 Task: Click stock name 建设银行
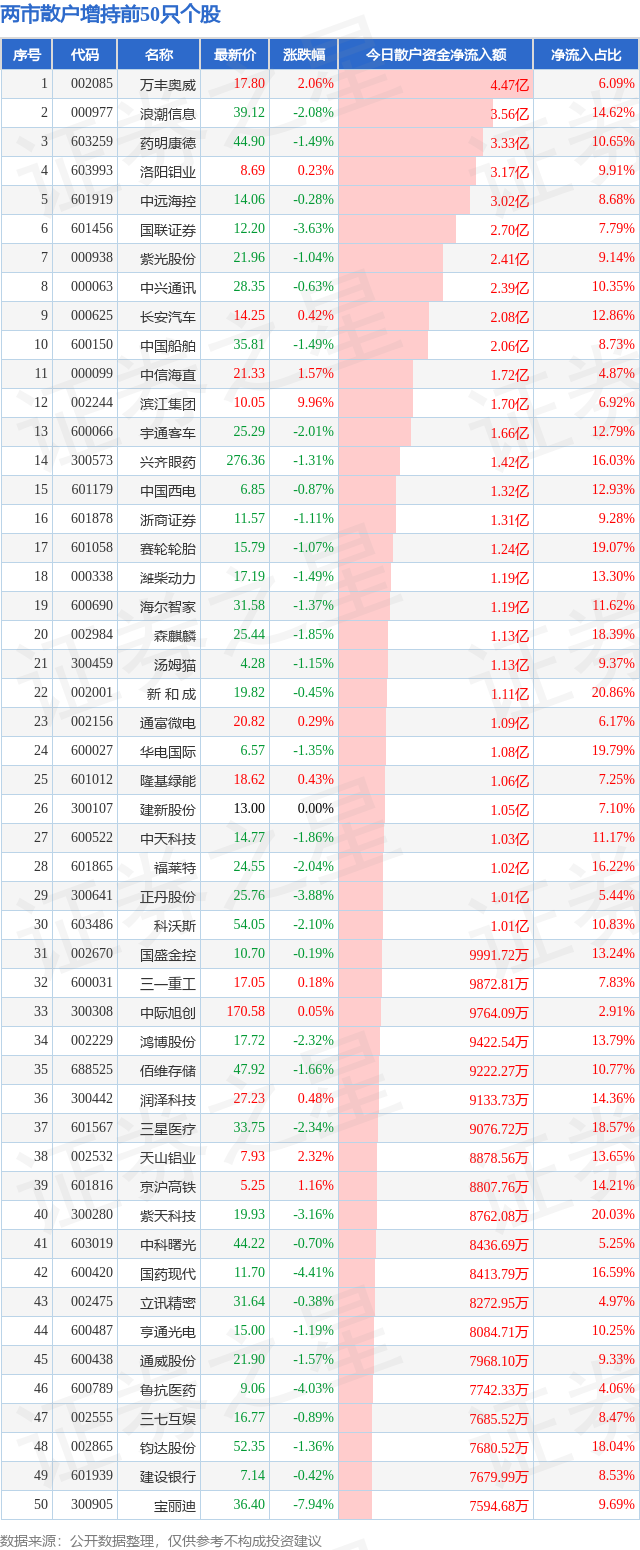click(x=168, y=1476)
